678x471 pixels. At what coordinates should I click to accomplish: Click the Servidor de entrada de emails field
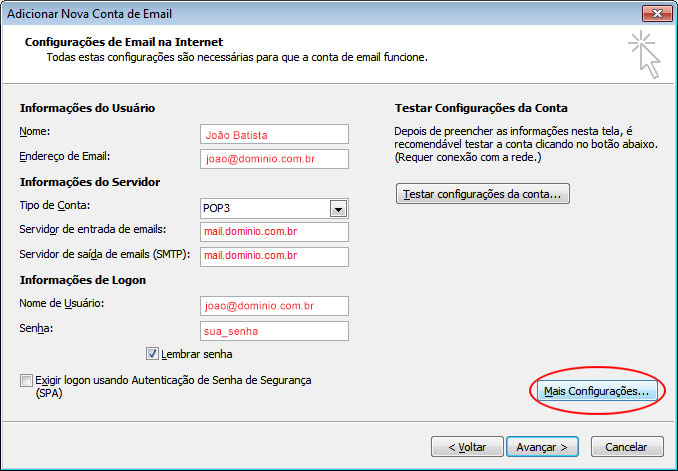click(274, 232)
